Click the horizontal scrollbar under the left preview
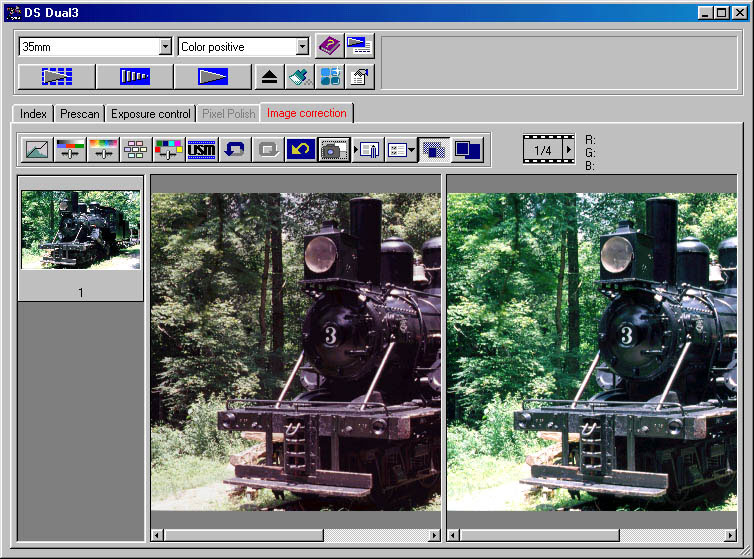This screenshot has height=559, width=754. (x=295, y=536)
